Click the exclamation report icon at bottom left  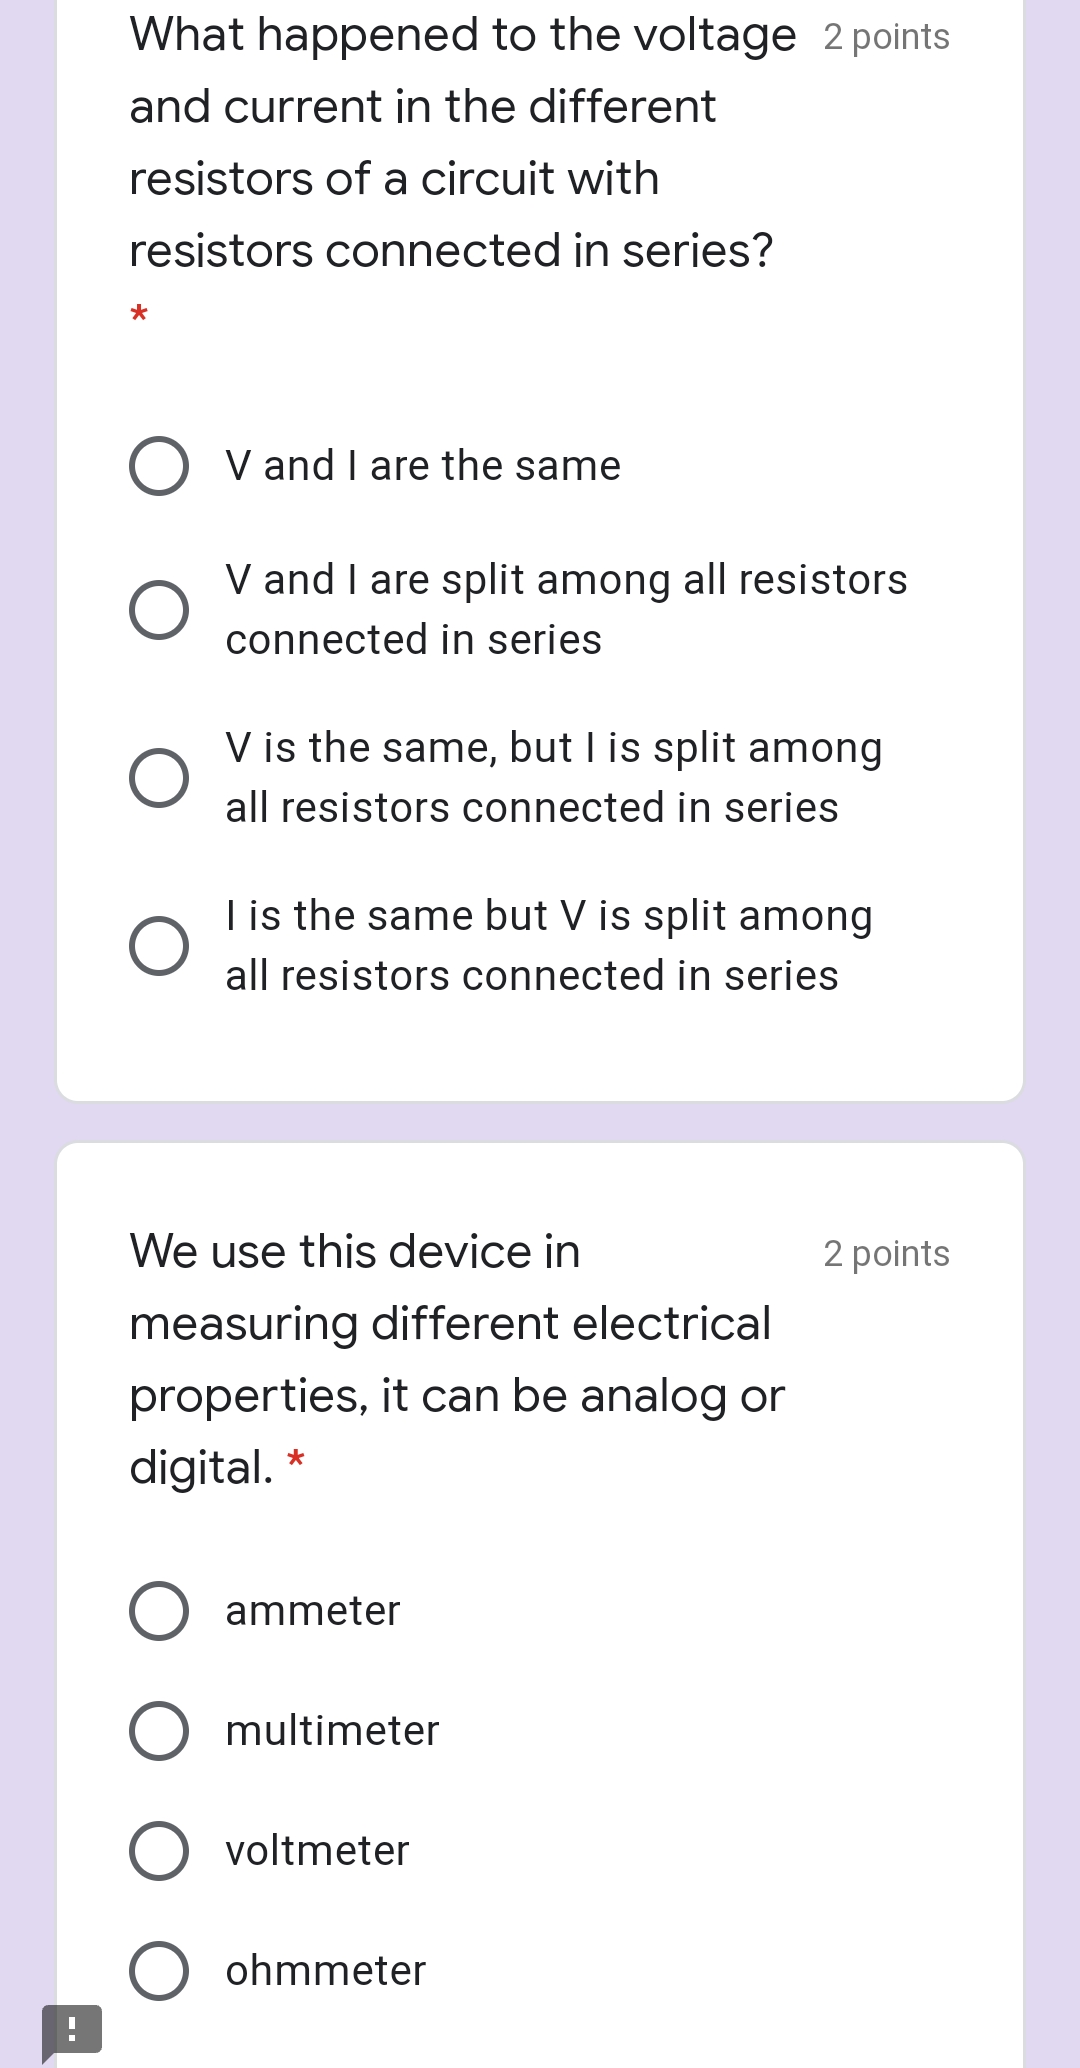[72, 2031]
